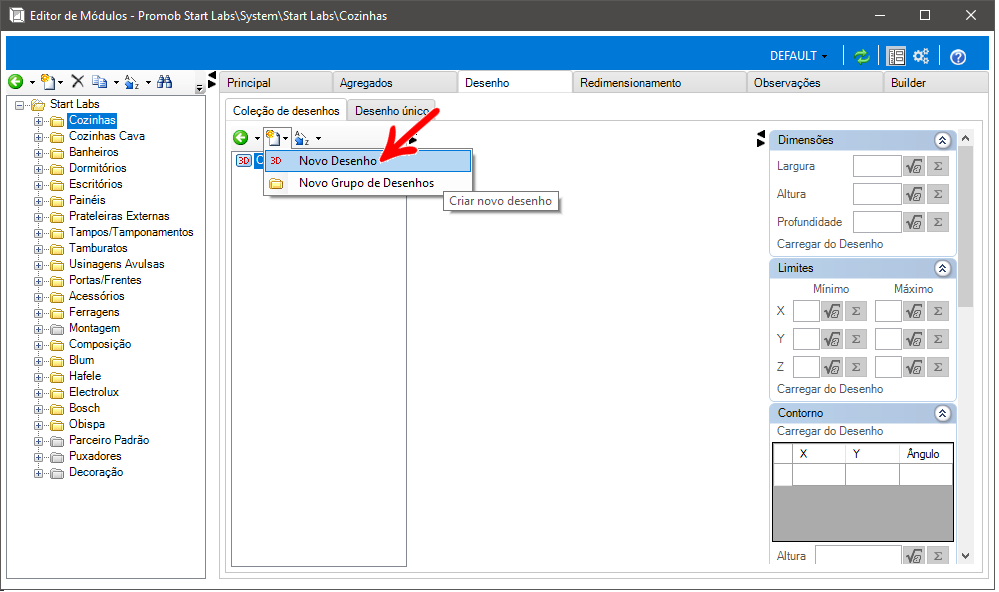Click formula button for Y maximum limit
999x592 pixels.
(914, 340)
